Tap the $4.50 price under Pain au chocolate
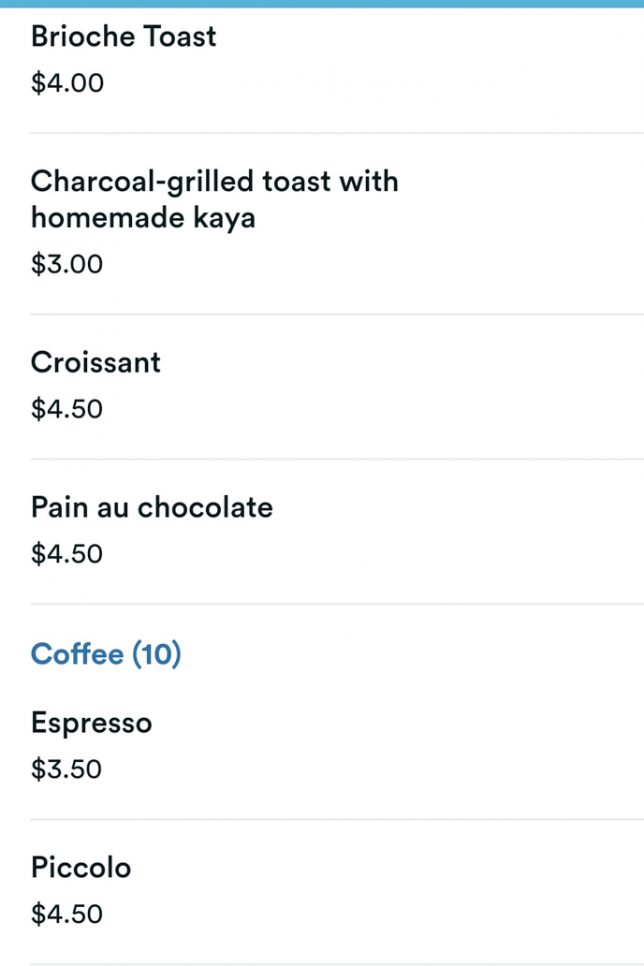 point(67,554)
